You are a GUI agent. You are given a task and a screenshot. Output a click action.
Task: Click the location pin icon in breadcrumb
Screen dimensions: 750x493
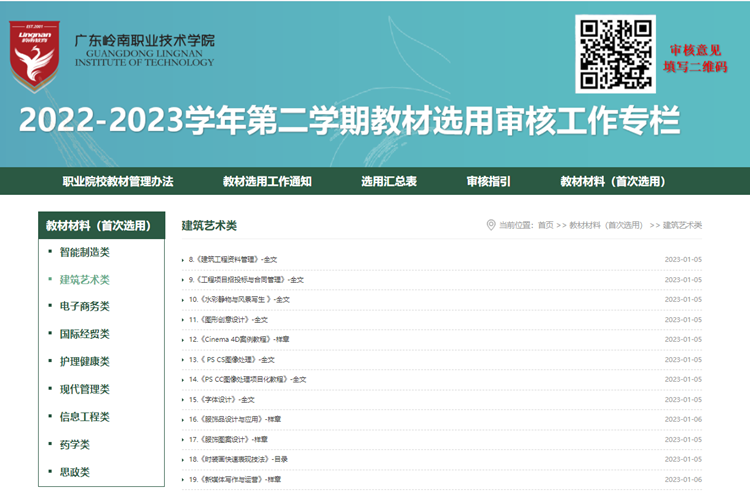pos(491,225)
